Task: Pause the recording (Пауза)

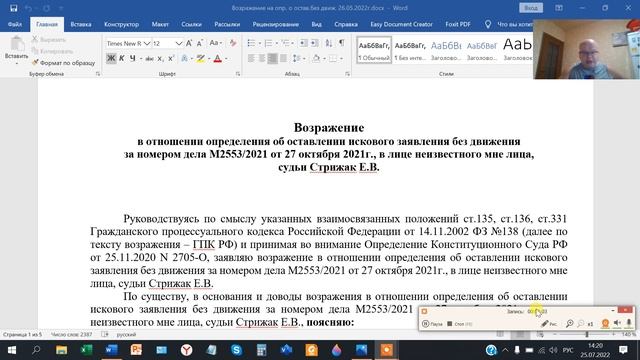Action: coord(432,324)
